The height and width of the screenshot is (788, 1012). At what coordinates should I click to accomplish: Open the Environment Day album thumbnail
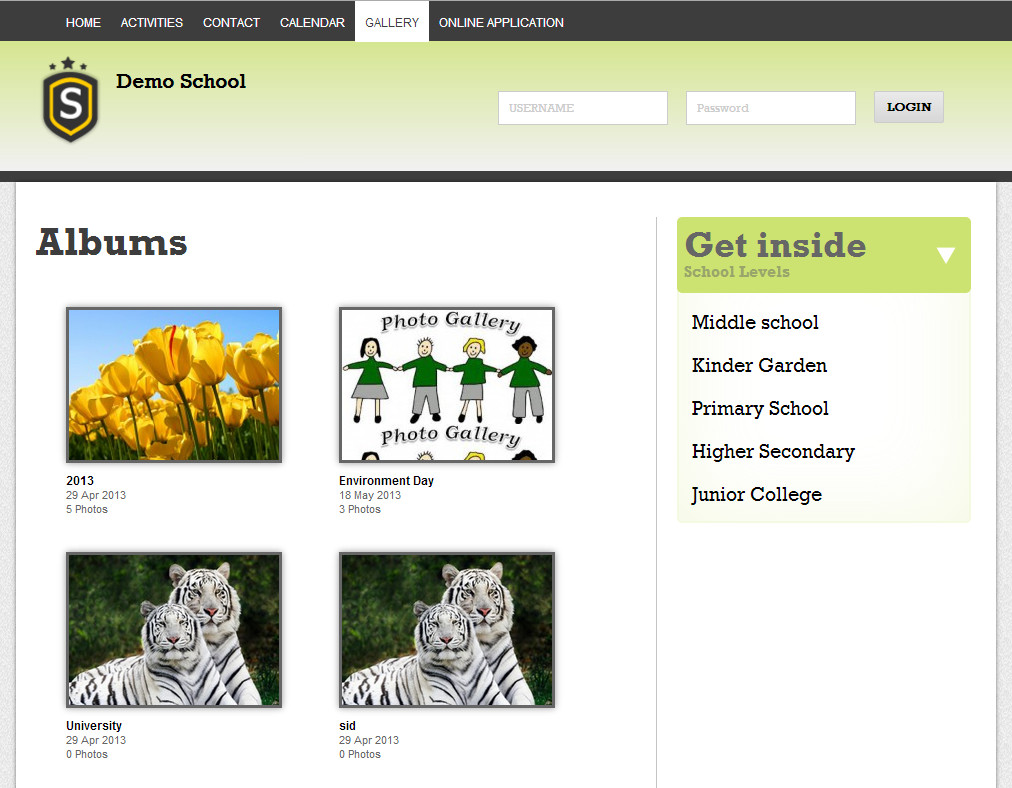click(x=447, y=385)
